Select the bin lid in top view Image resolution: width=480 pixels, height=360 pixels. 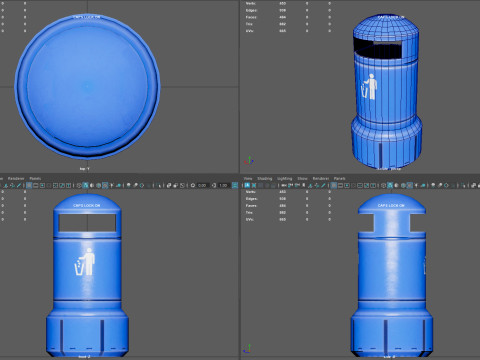[87, 86]
